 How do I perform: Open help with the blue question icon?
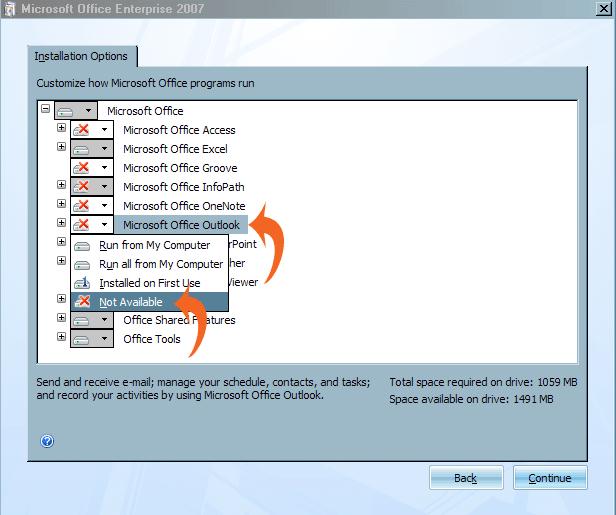click(x=47, y=441)
